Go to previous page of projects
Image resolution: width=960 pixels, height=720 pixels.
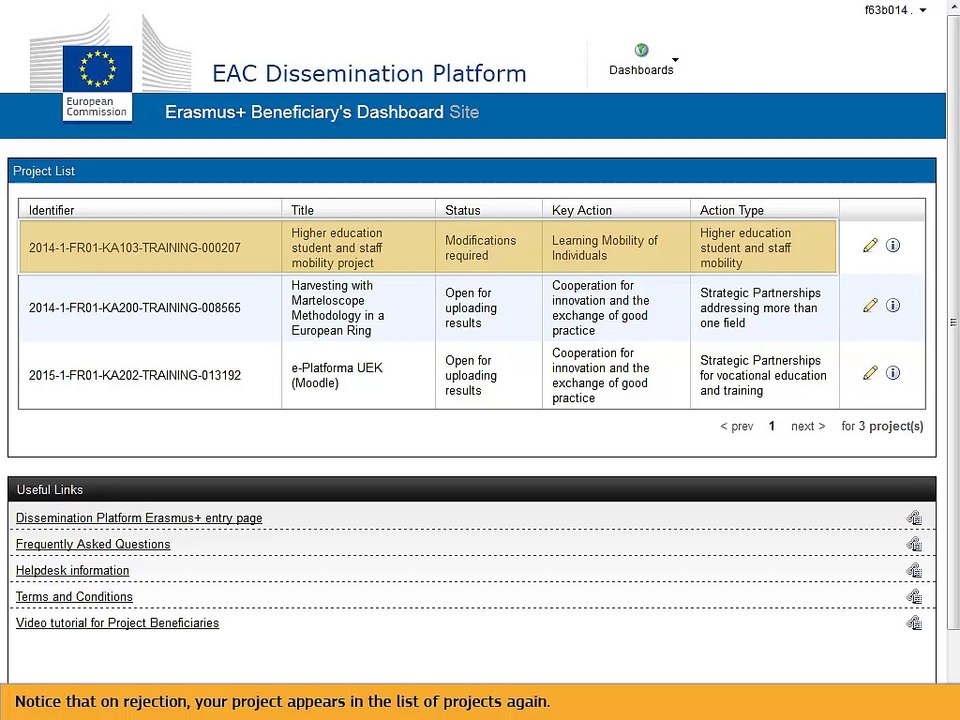click(737, 426)
